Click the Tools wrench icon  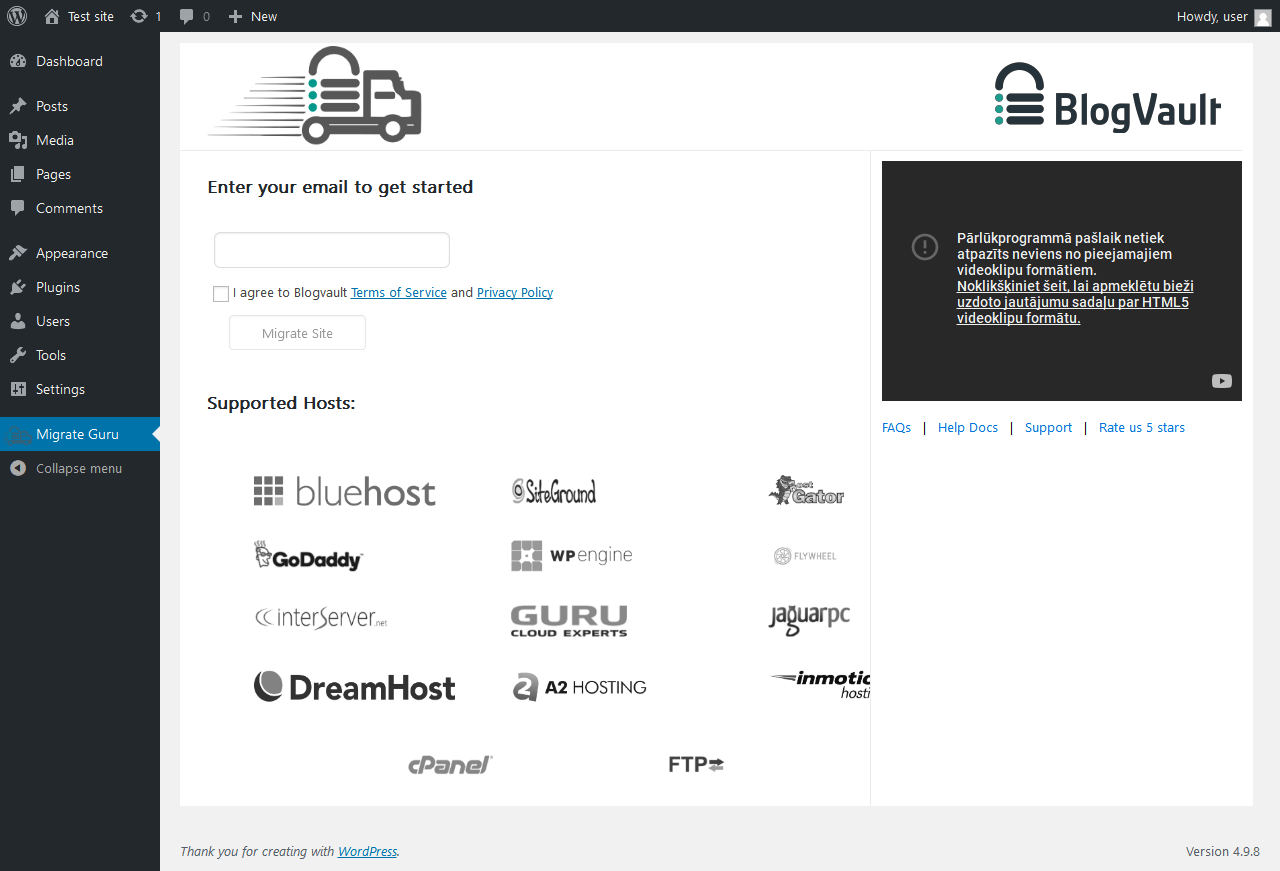click(18, 355)
